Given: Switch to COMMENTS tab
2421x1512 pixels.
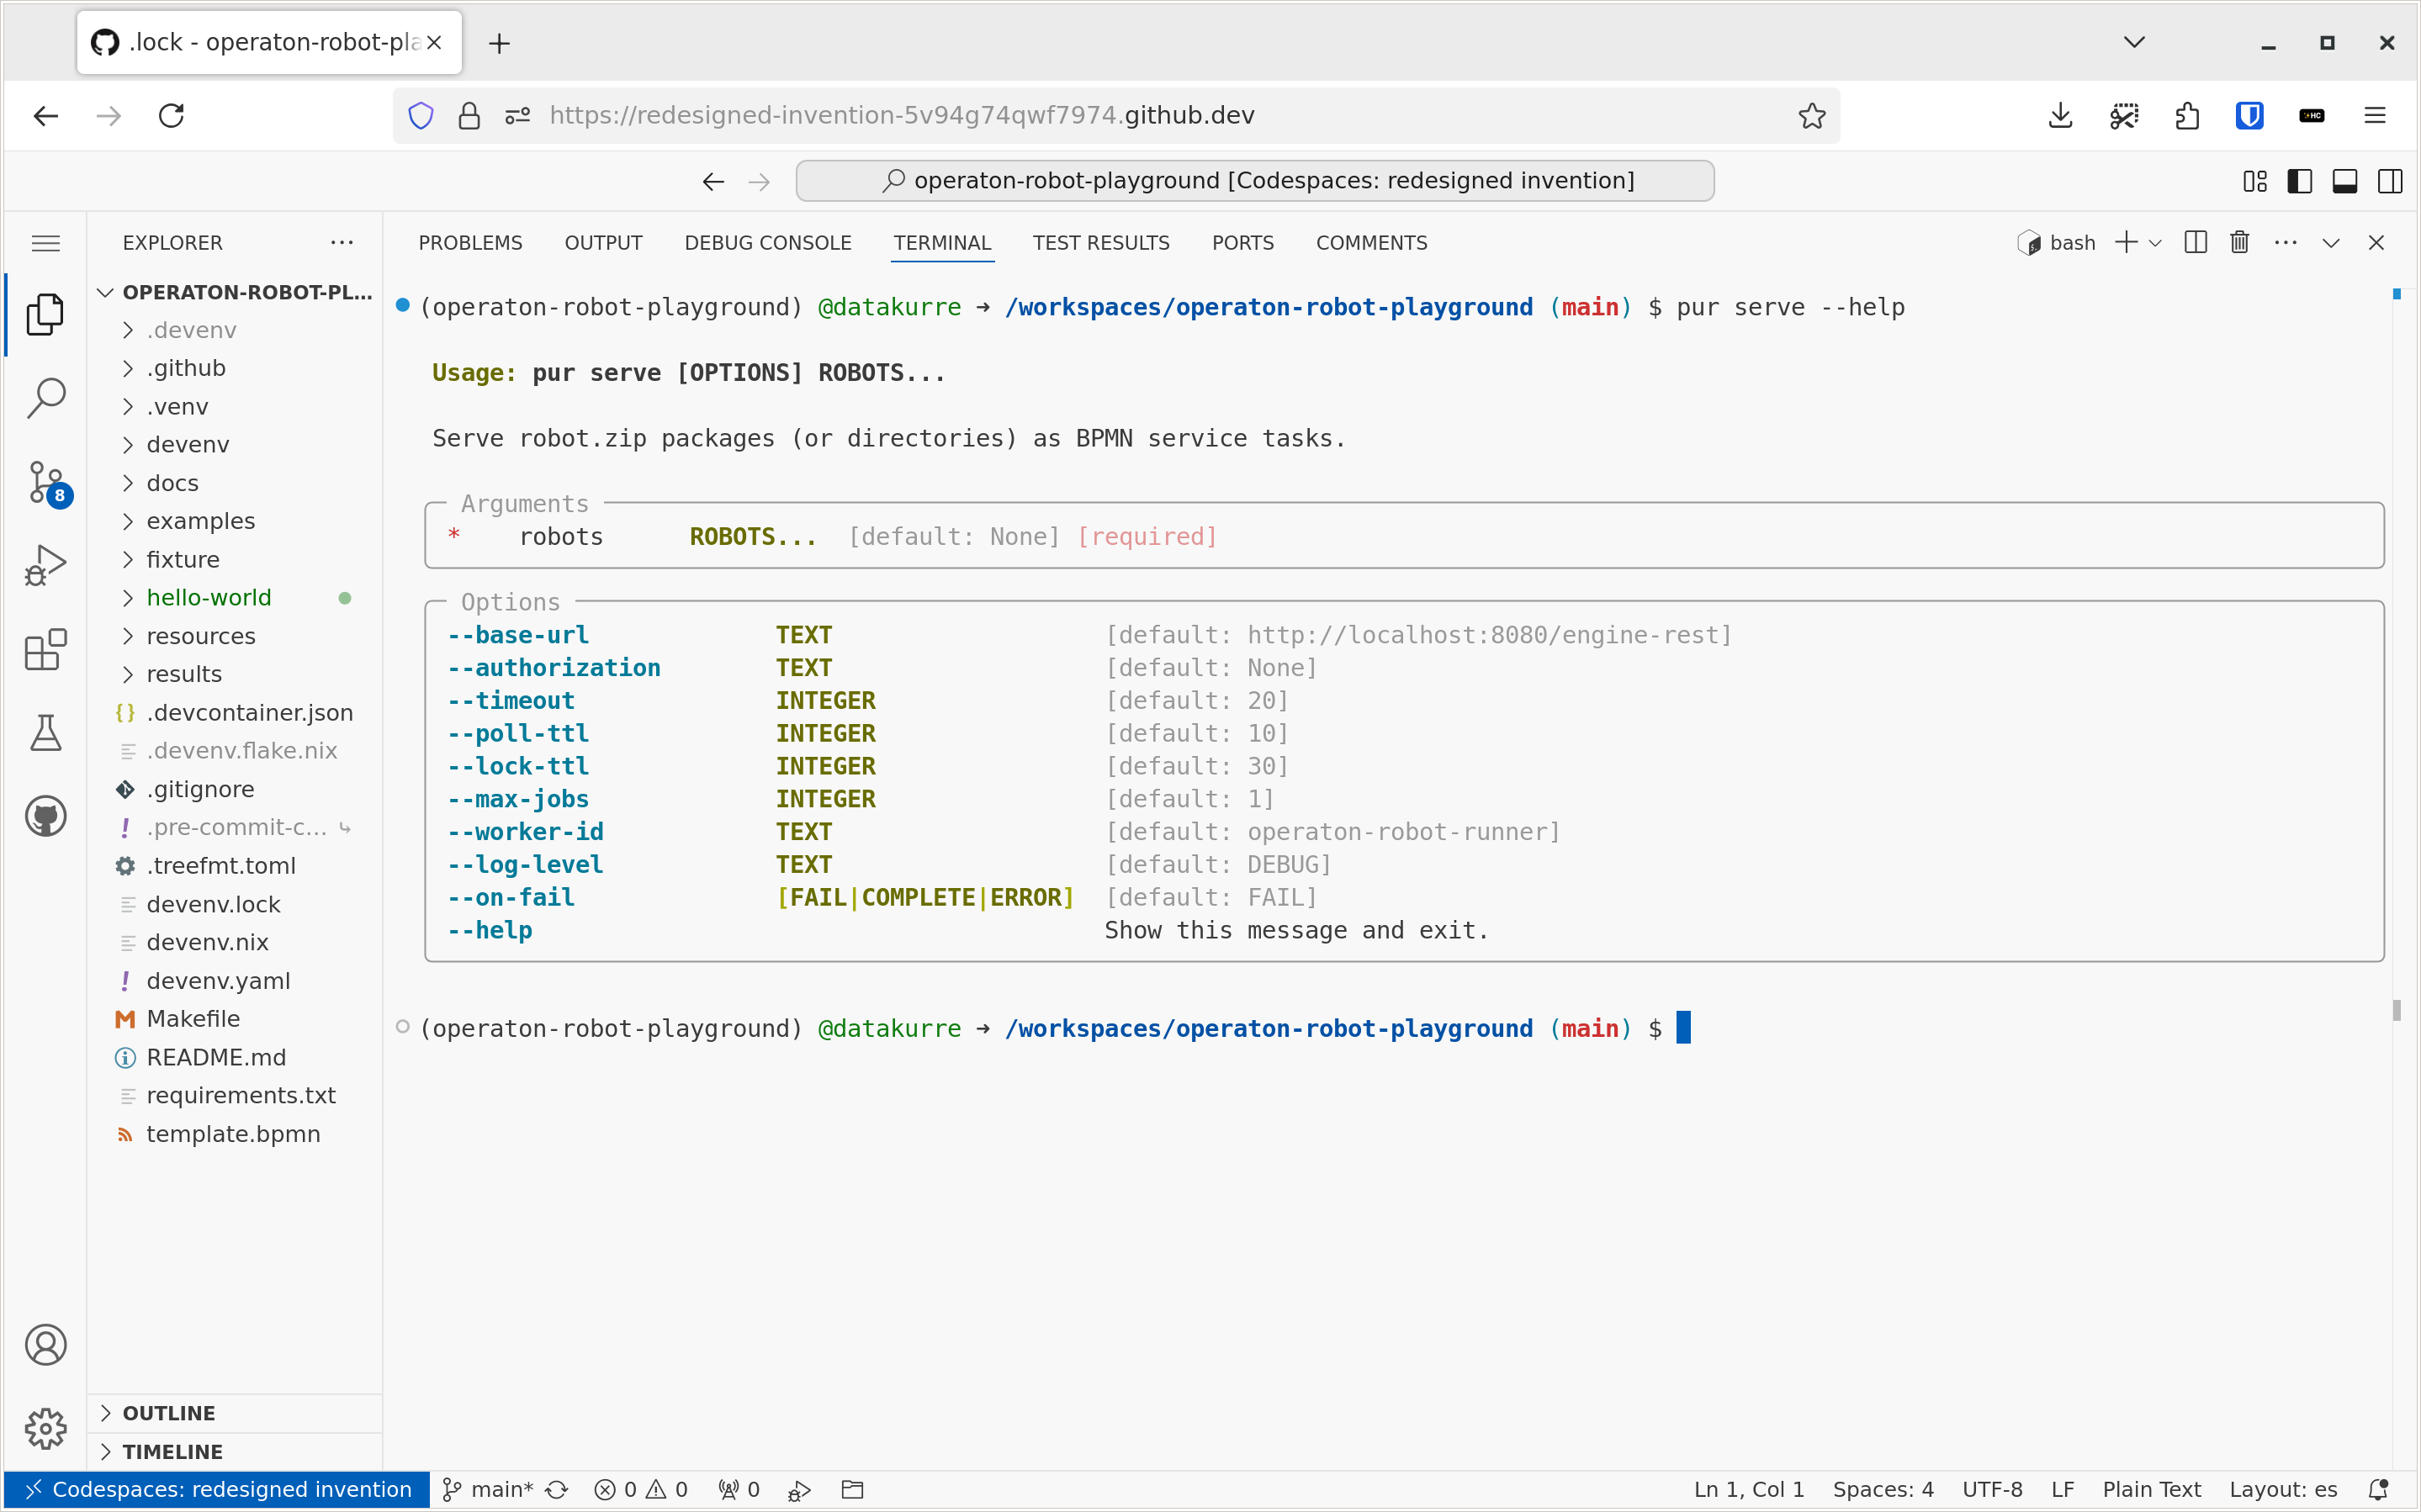Looking at the screenshot, I should click(x=1371, y=243).
